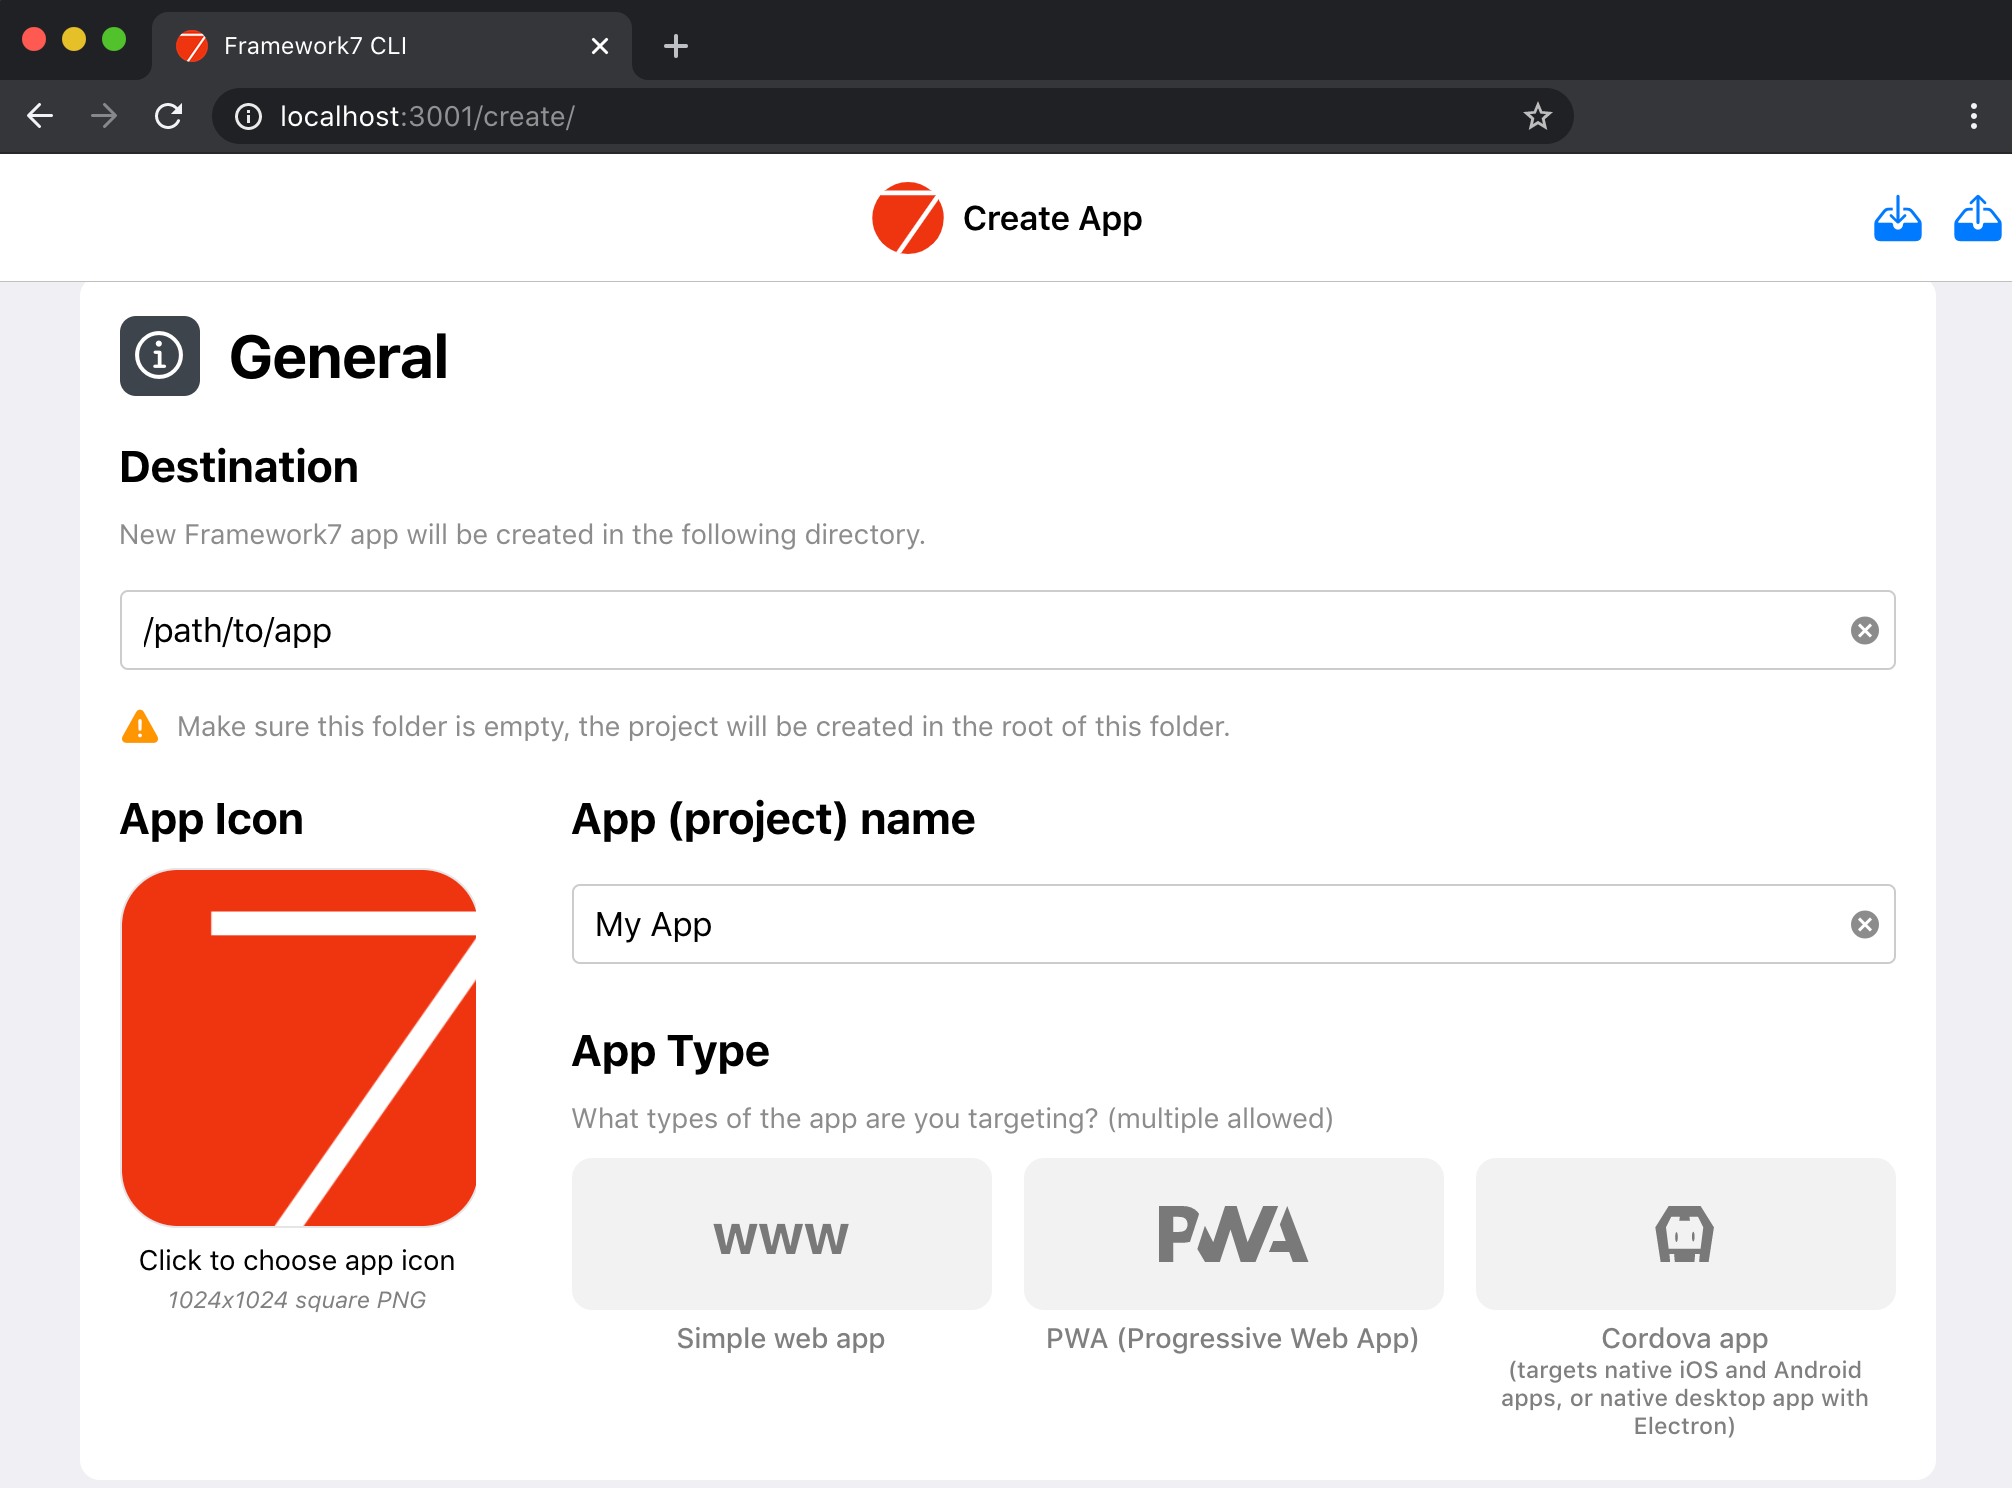
Task: Click the General section info icon
Action: 160,356
